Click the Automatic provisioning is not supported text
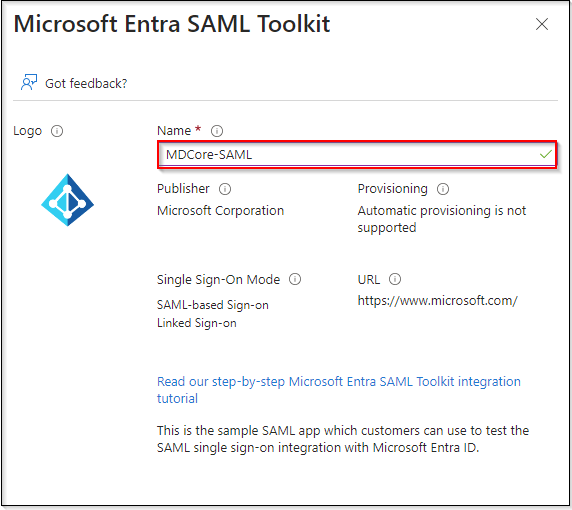This screenshot has height=510, width=572. pos(442,219)
